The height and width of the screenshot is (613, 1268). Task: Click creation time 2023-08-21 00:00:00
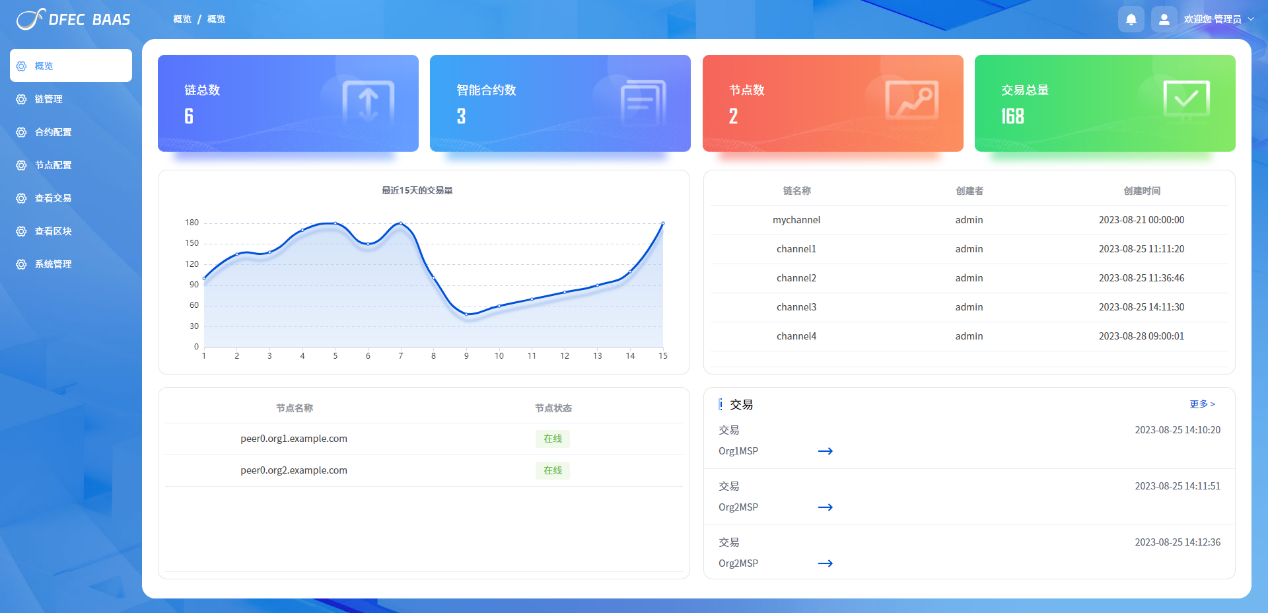click(1141, 220)
